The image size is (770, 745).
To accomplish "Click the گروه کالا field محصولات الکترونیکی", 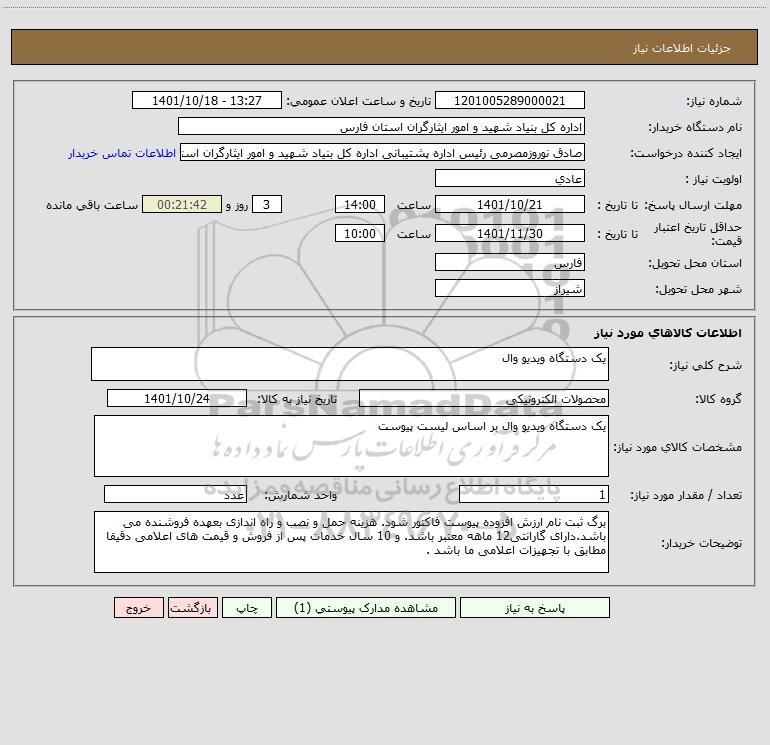I will click(x=484, y=398).
